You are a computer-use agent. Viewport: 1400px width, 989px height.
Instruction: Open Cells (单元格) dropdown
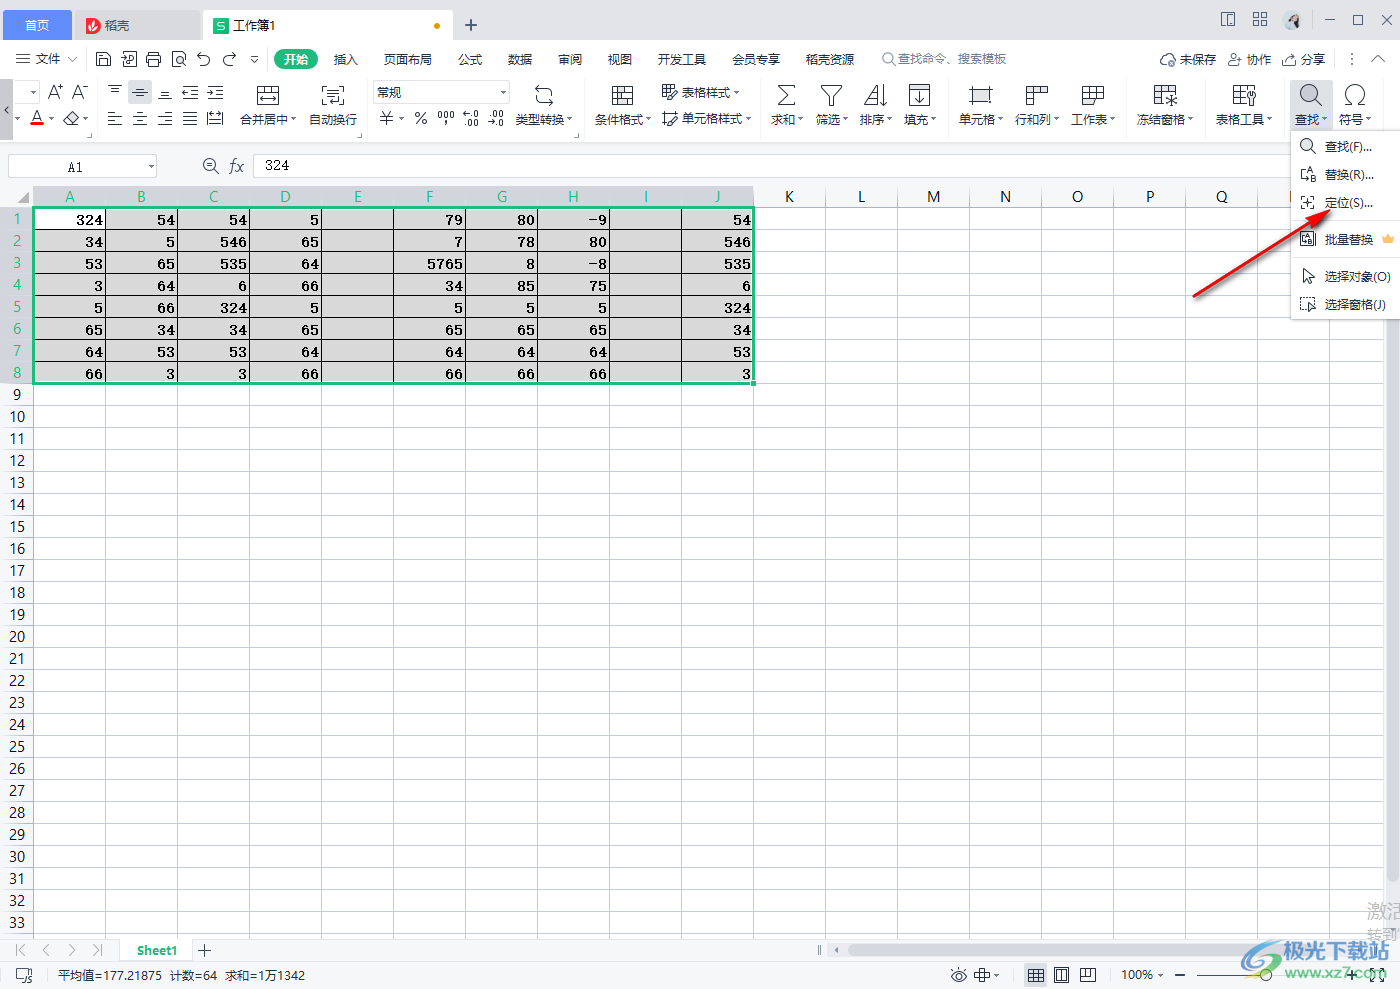click(x=981, y=105)
